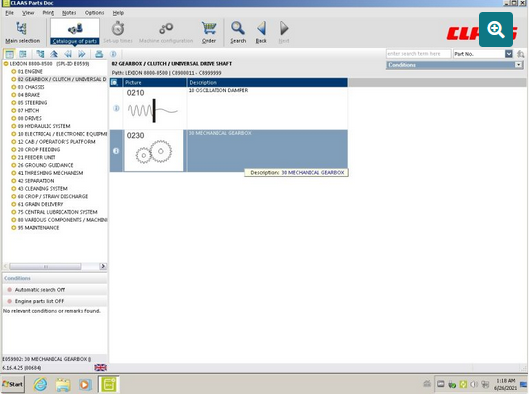Click the Windows Start button

click(13, 384)
